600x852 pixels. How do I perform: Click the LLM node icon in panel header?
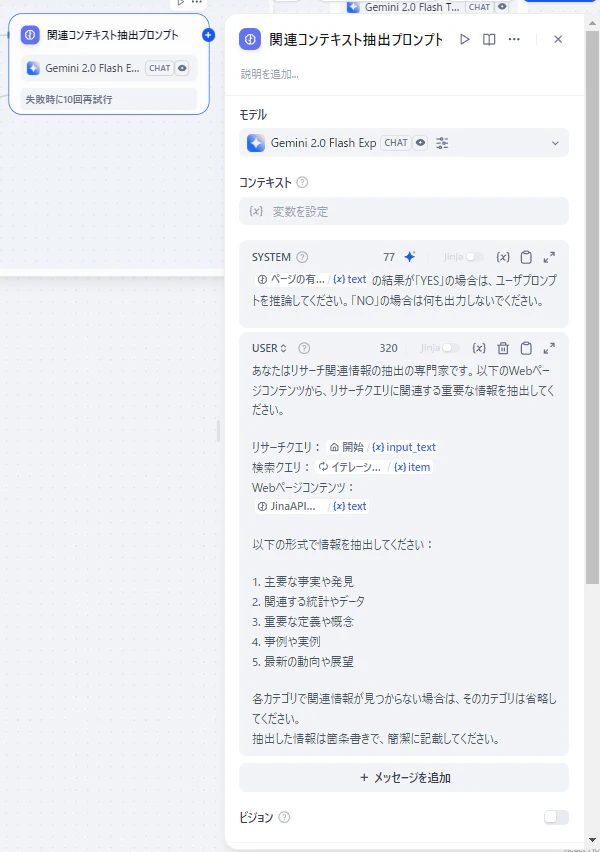tap(250, 39)
